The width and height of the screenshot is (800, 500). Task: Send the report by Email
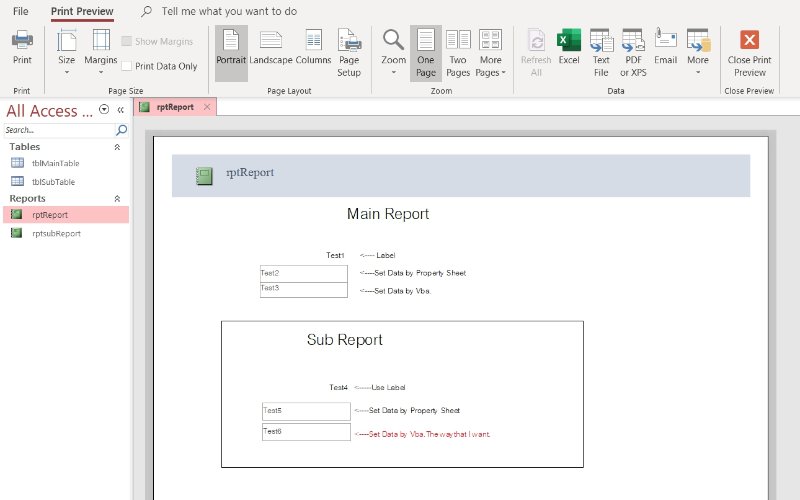(666, 47)
